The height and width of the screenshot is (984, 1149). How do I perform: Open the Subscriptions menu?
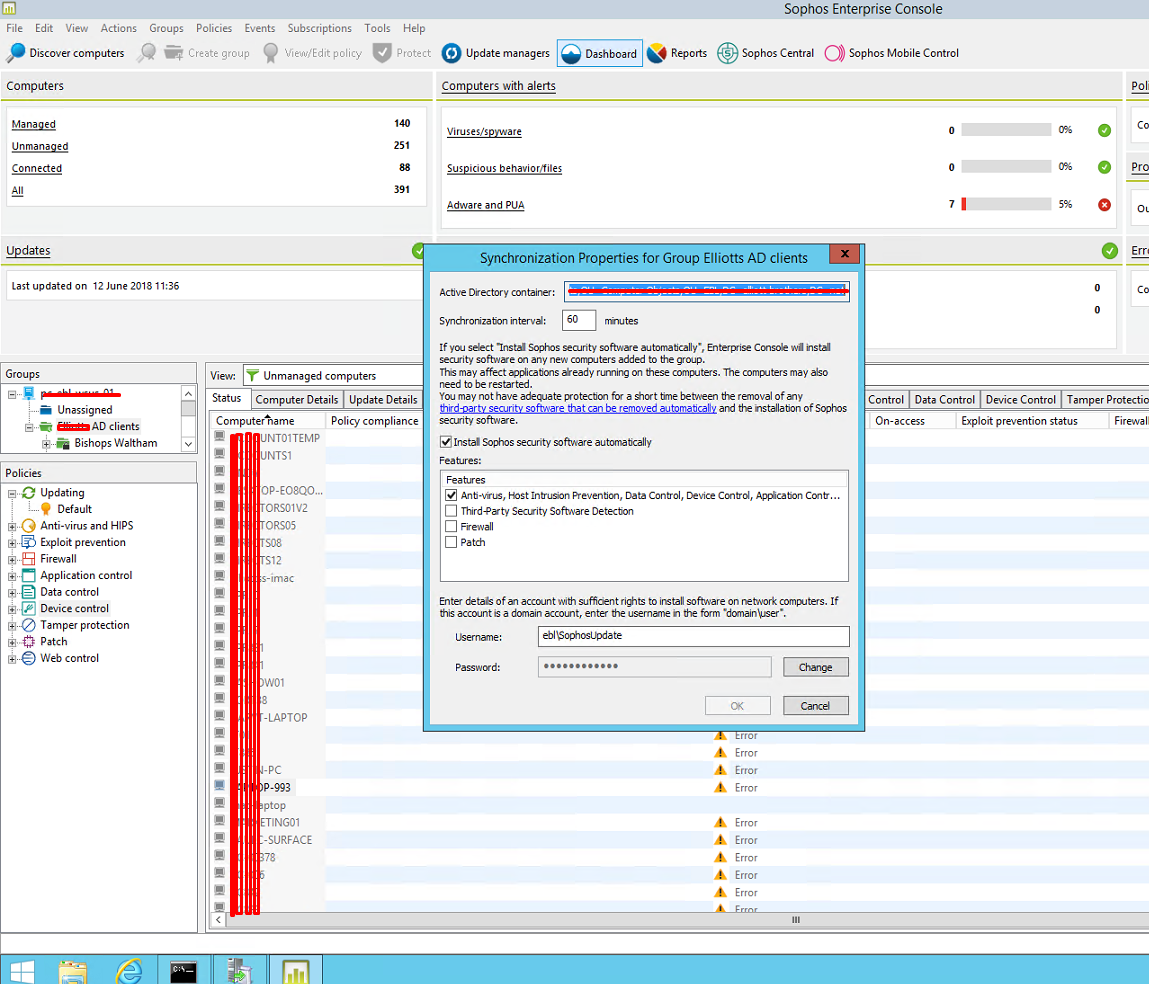coord(319,28)
